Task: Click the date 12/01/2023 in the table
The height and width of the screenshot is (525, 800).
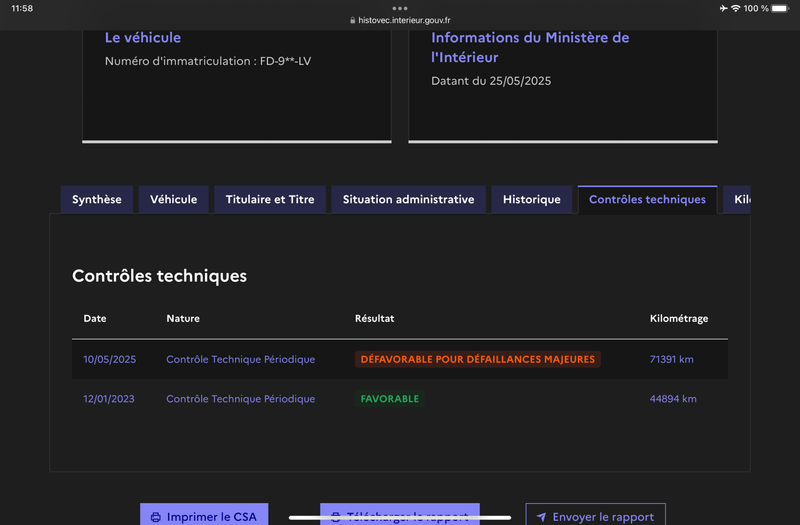Action: [x=109, y=399]
